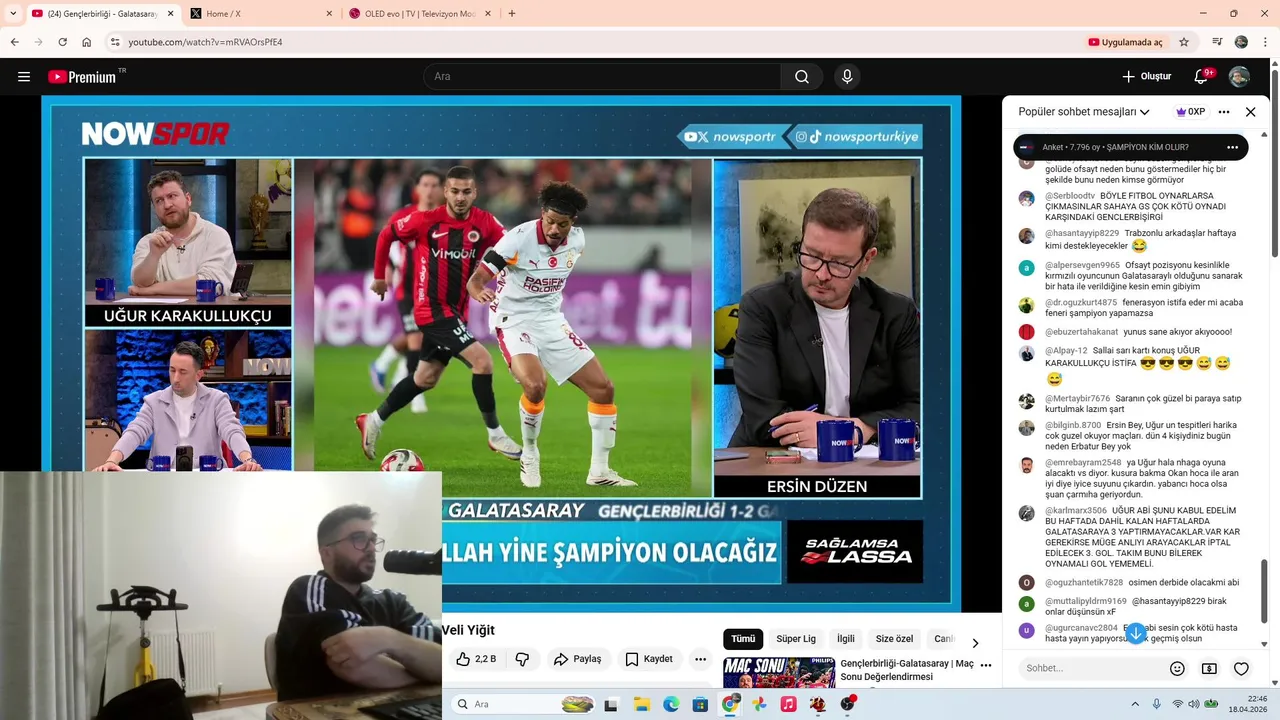Open the YouTube hamburger guide menu
1280x720 pixels.
(x=24, y=77)
